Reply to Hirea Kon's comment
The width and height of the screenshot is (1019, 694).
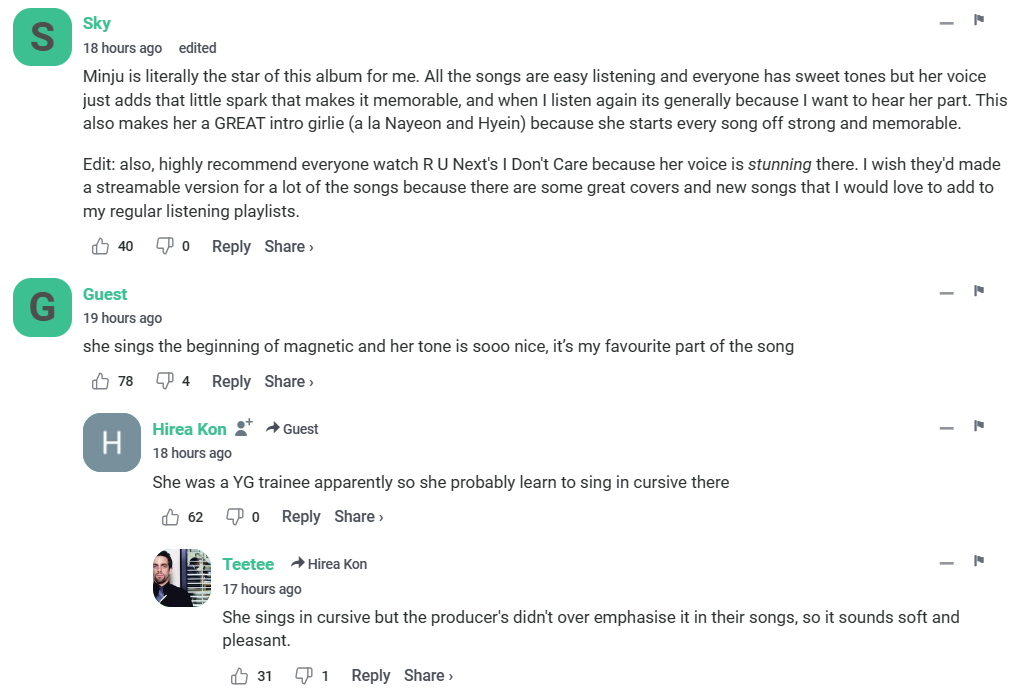point(301,516)
